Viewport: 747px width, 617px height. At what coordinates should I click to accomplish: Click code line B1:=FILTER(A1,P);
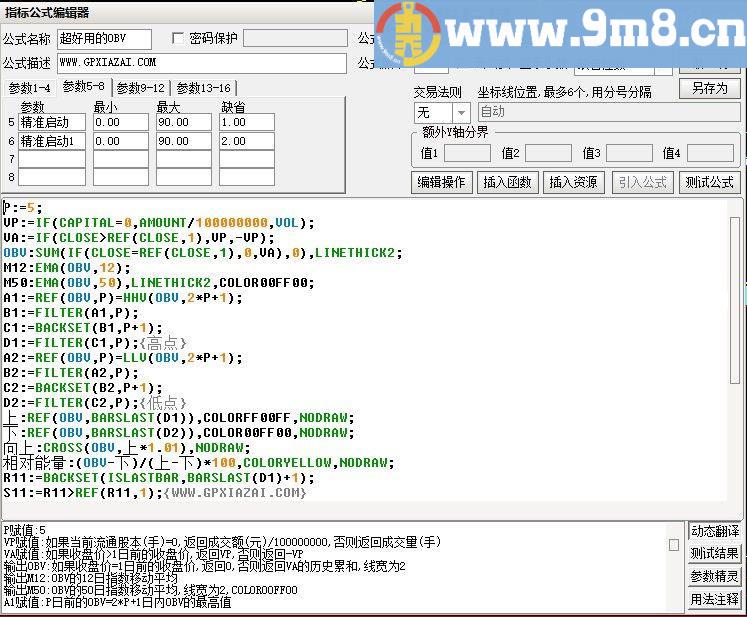click(71, 313)
